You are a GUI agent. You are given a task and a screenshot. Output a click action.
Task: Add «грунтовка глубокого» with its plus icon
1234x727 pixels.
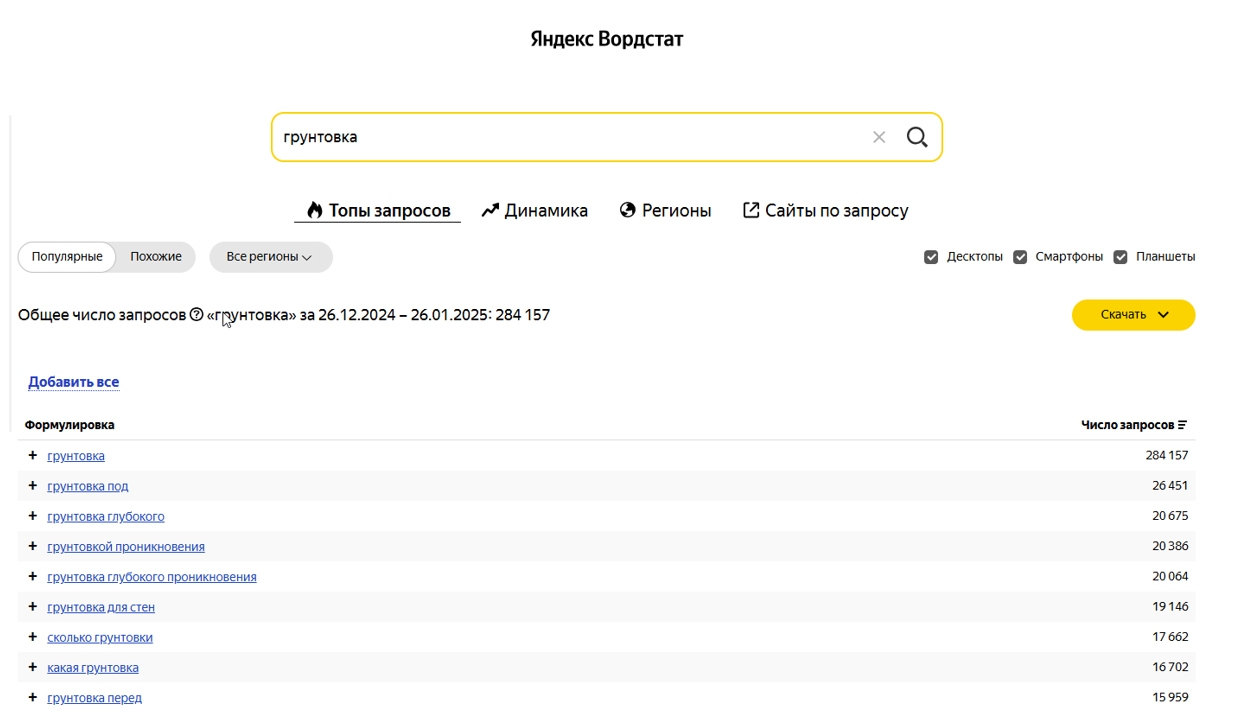point(33,516)
